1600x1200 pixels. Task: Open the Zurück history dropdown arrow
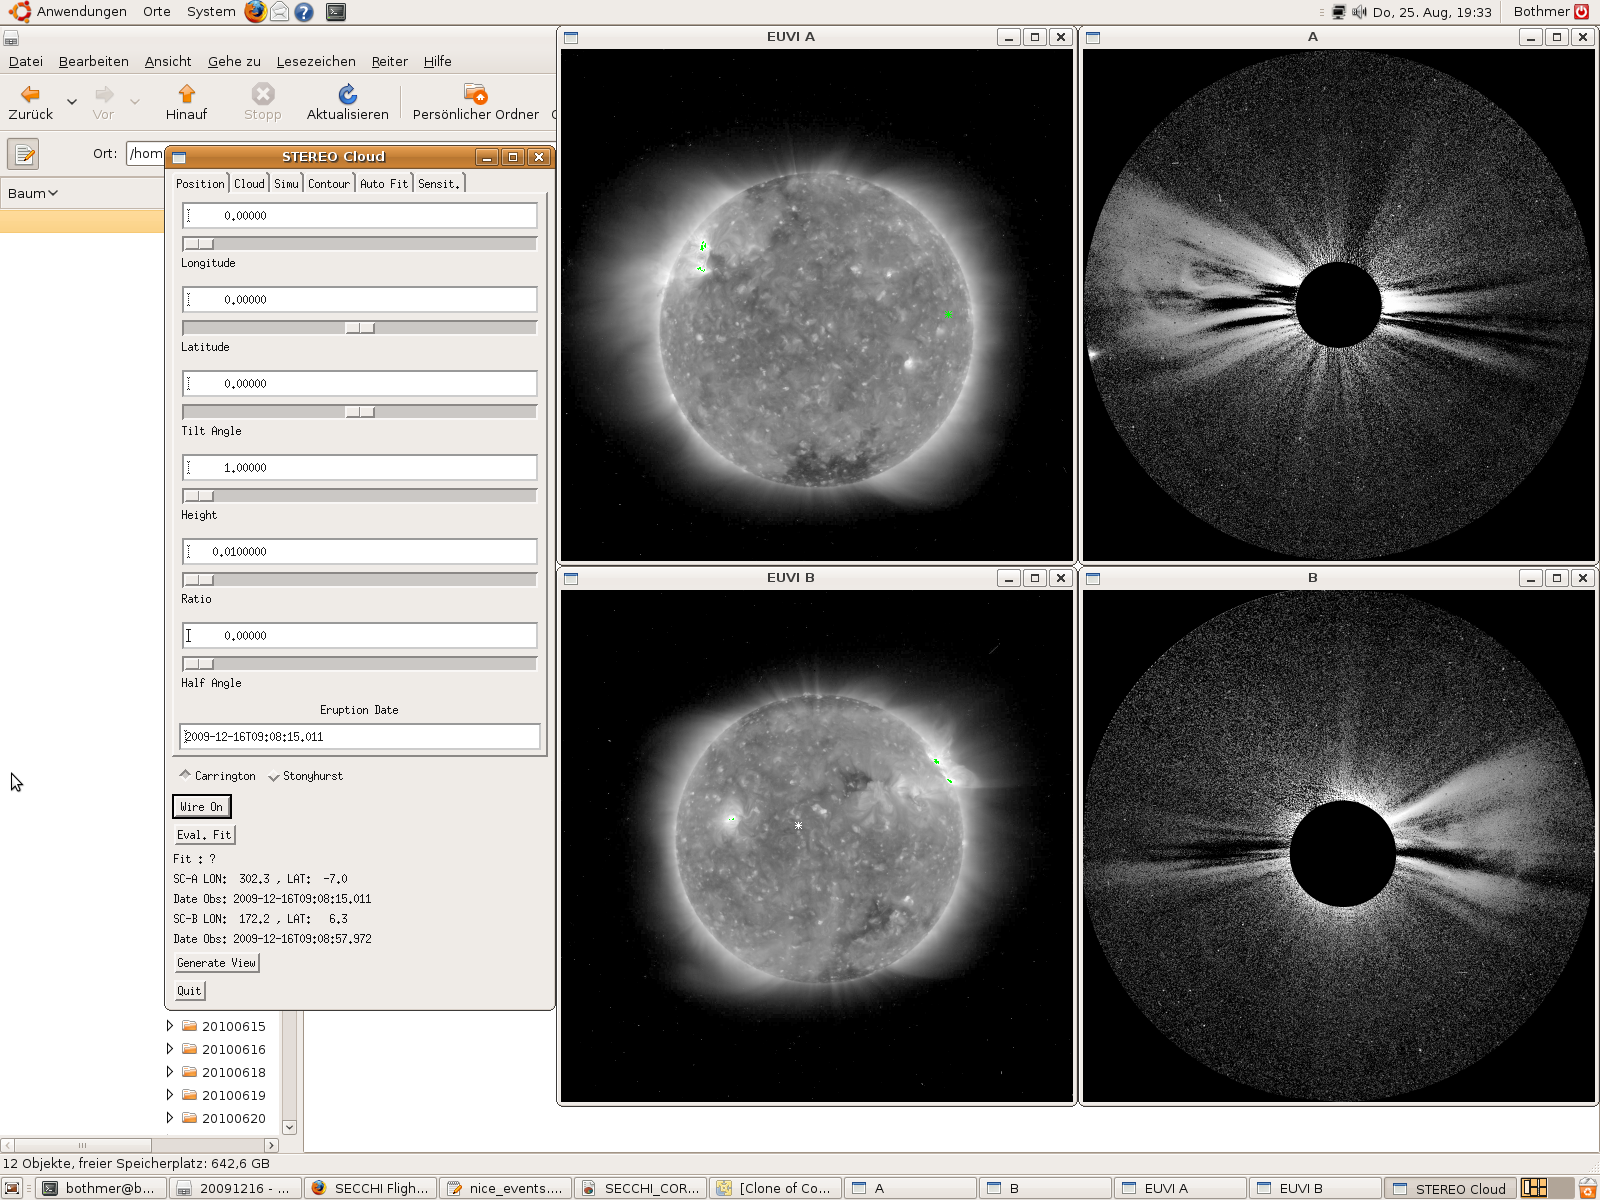(72, 101)
